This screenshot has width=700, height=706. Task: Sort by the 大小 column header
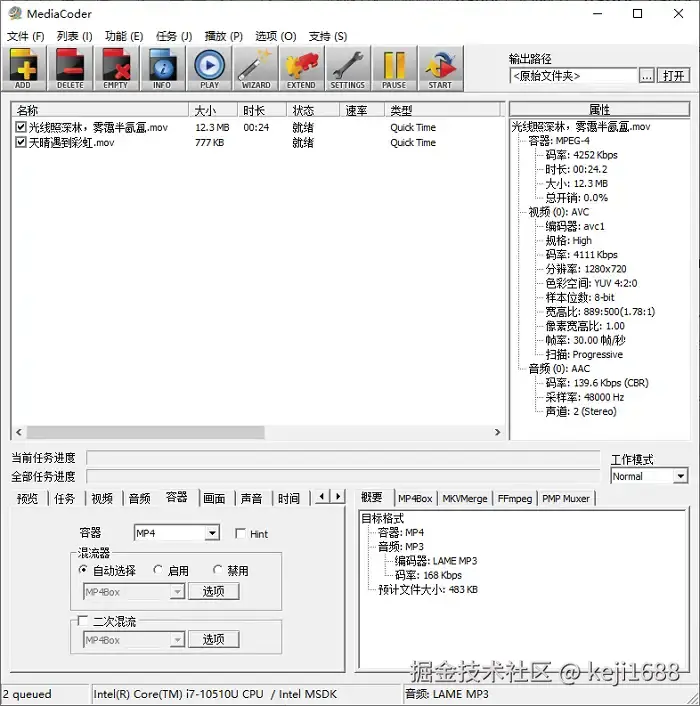pos(213,110)
